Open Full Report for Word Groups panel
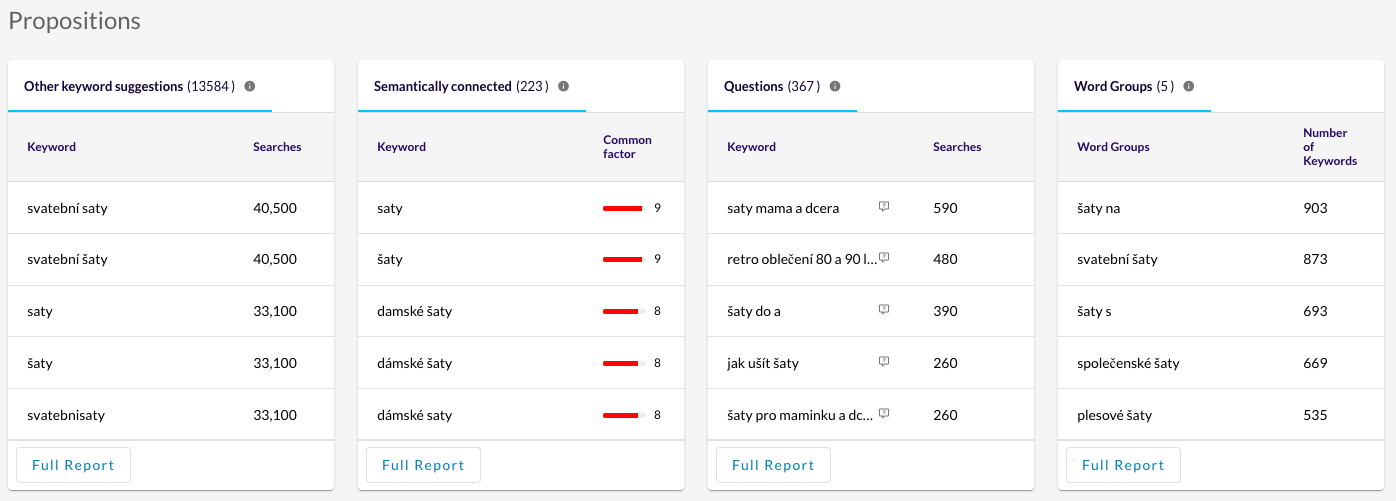This screenshot has width=1396, height=501. click(x=1124, y=465)
